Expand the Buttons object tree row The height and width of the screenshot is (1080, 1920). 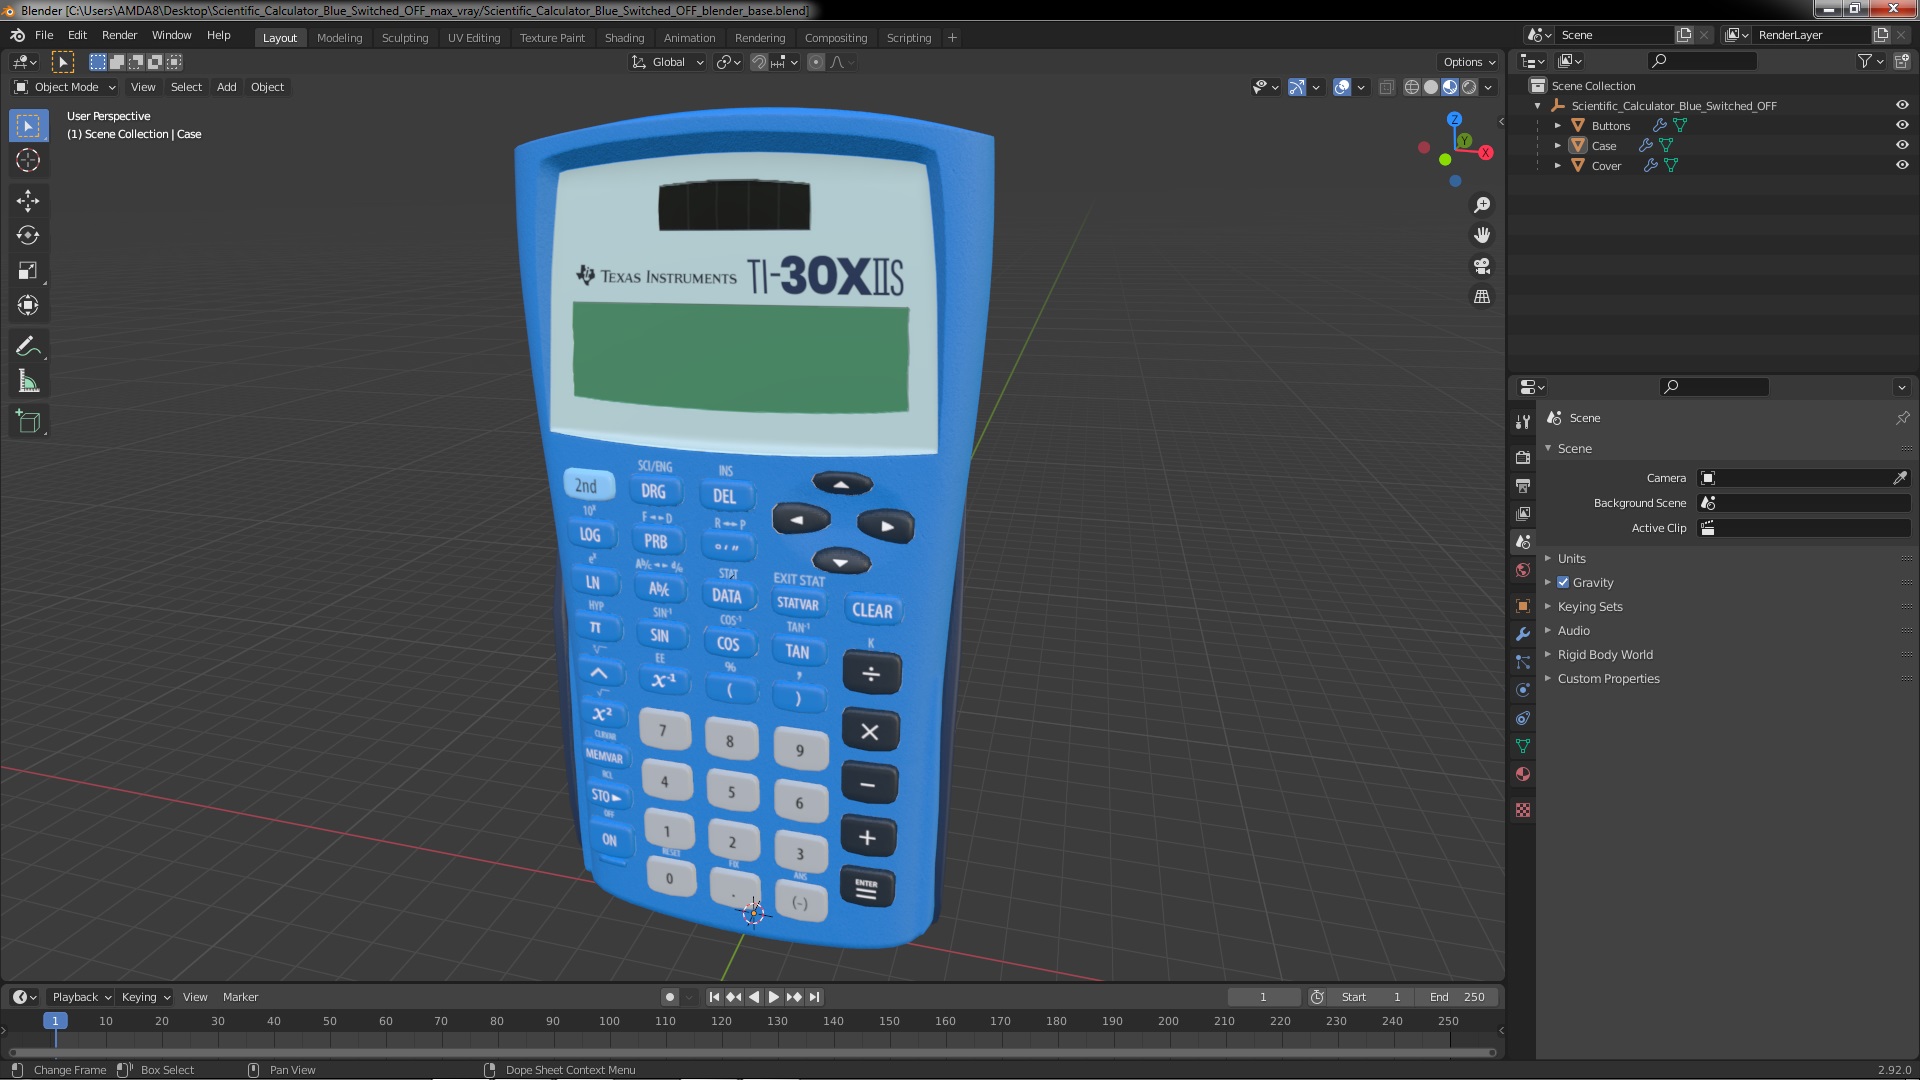coord(1557,125)
